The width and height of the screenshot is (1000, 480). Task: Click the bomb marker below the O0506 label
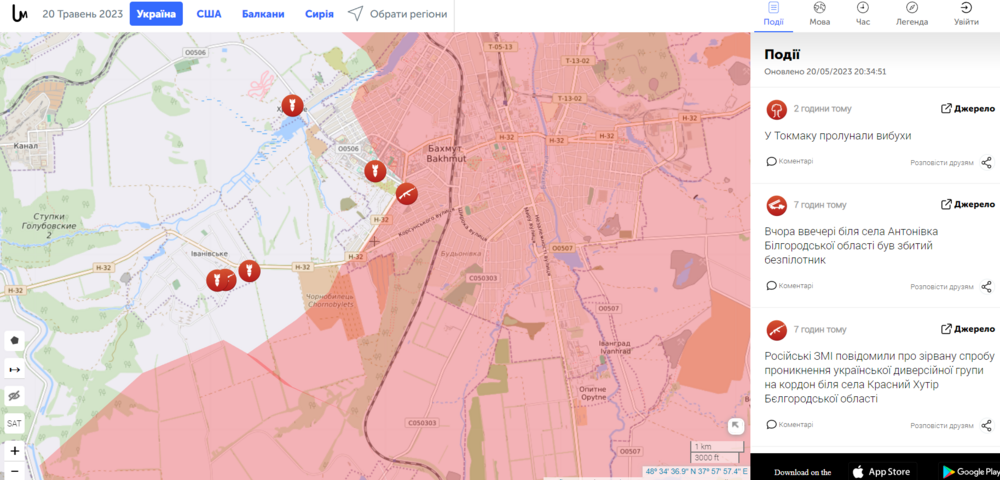[x=374, y=171]
